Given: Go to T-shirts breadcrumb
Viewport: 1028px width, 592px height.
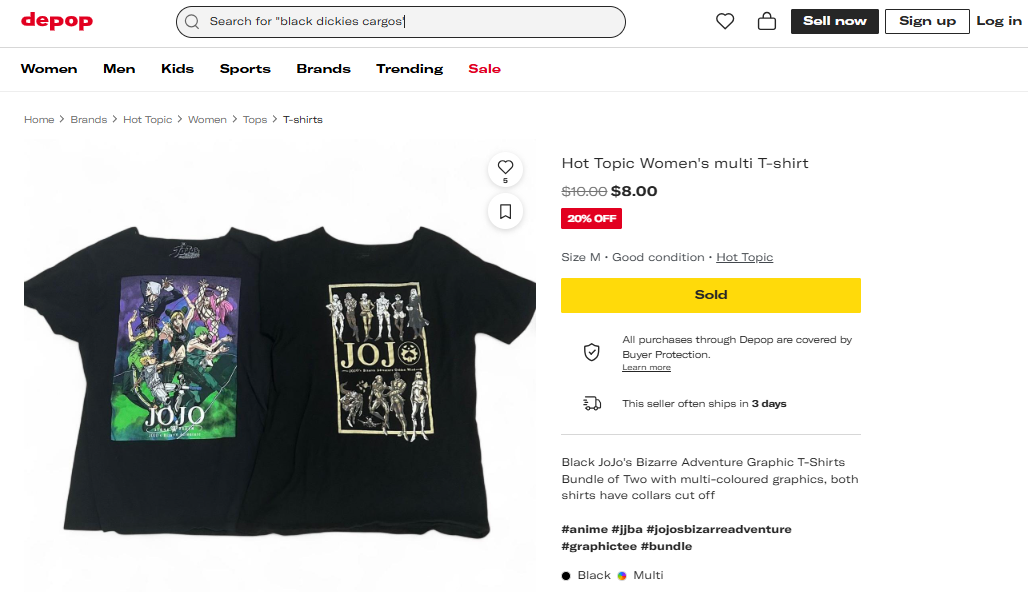Looking at the screenshot, I should (302, 120).
